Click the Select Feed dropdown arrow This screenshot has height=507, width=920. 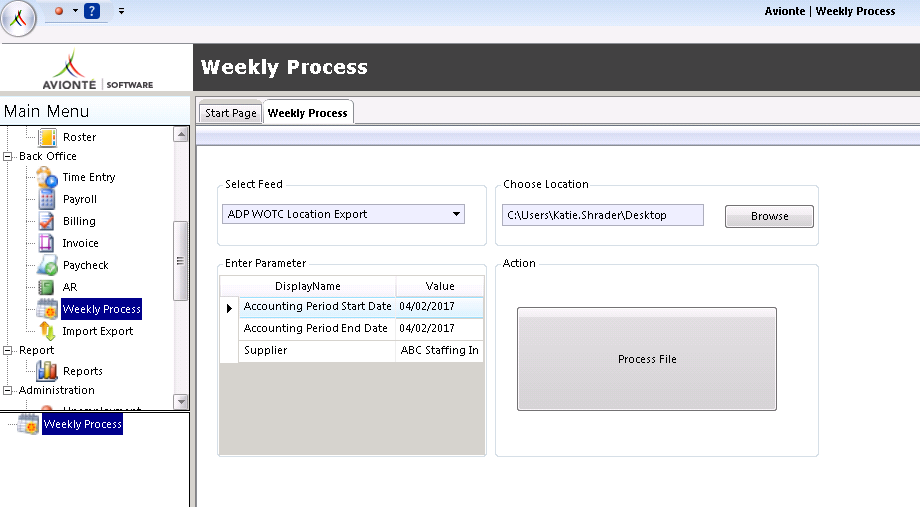(456, 214)
